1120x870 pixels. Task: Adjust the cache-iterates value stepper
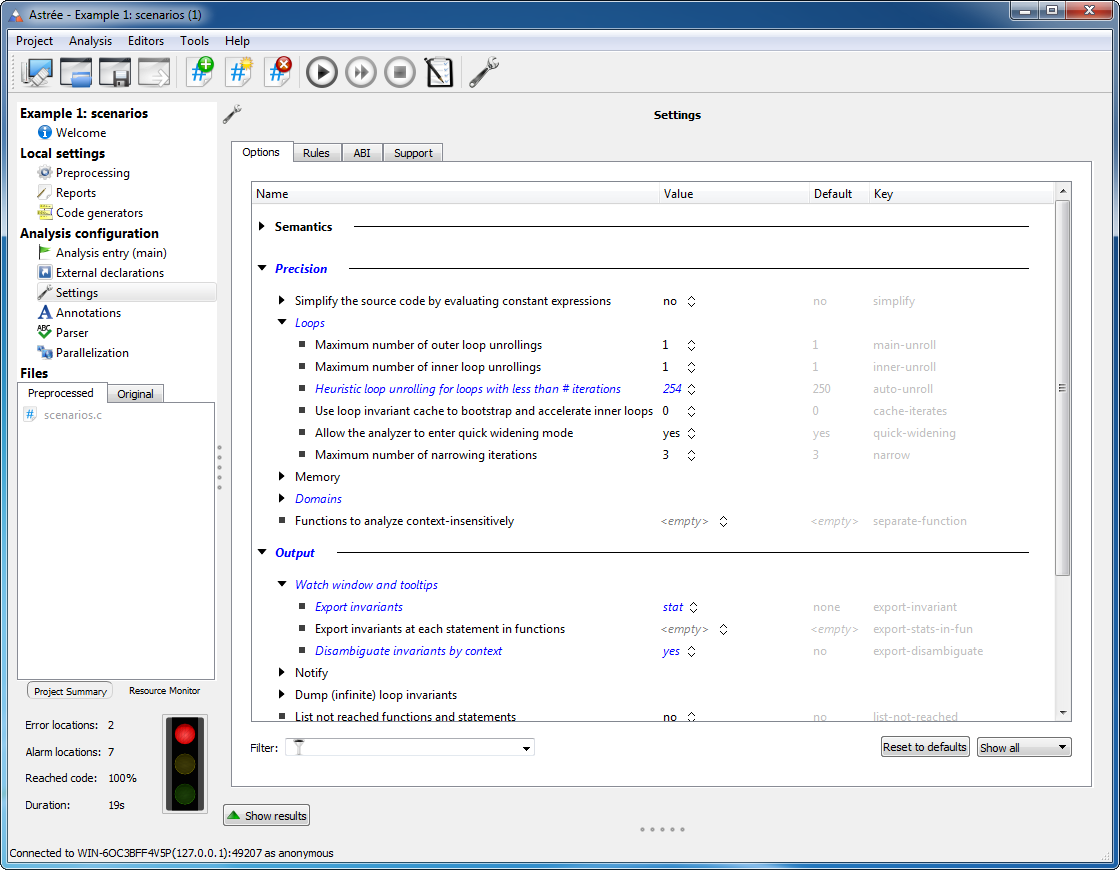point(691,411)
